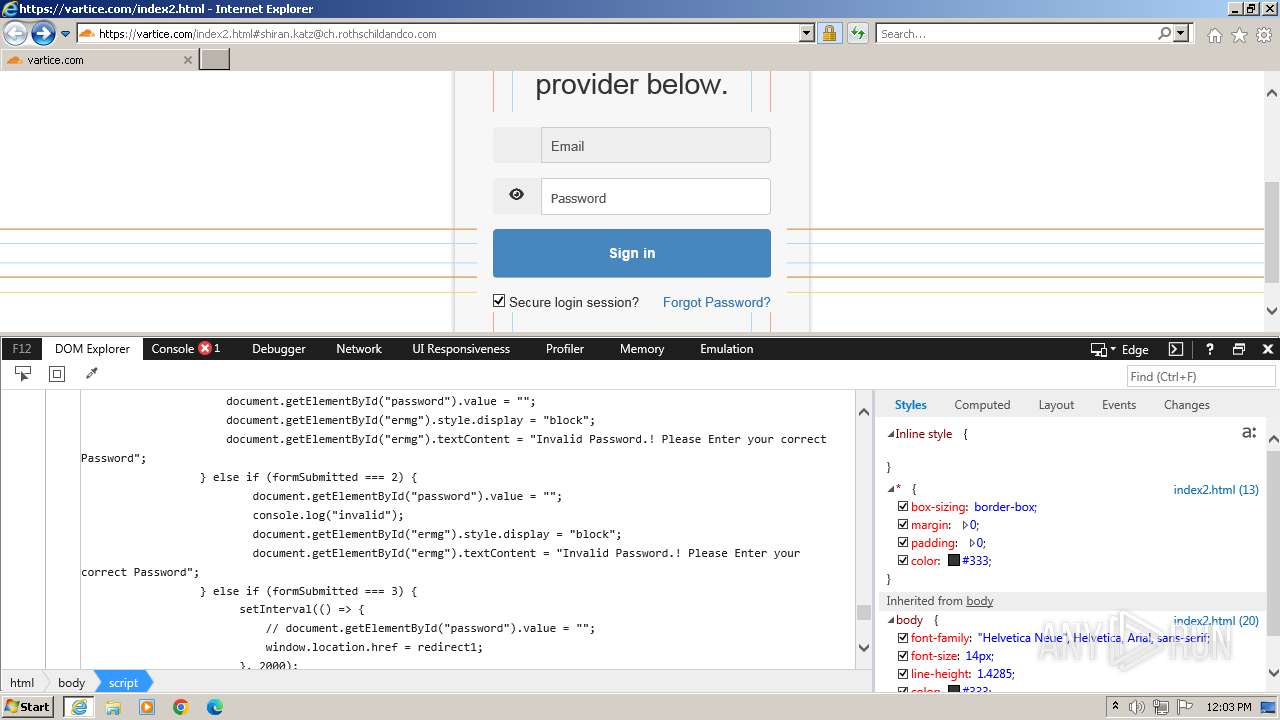The image size is (1280, 720).
Task: Open the Home page icon
Action: (1214, 35)
